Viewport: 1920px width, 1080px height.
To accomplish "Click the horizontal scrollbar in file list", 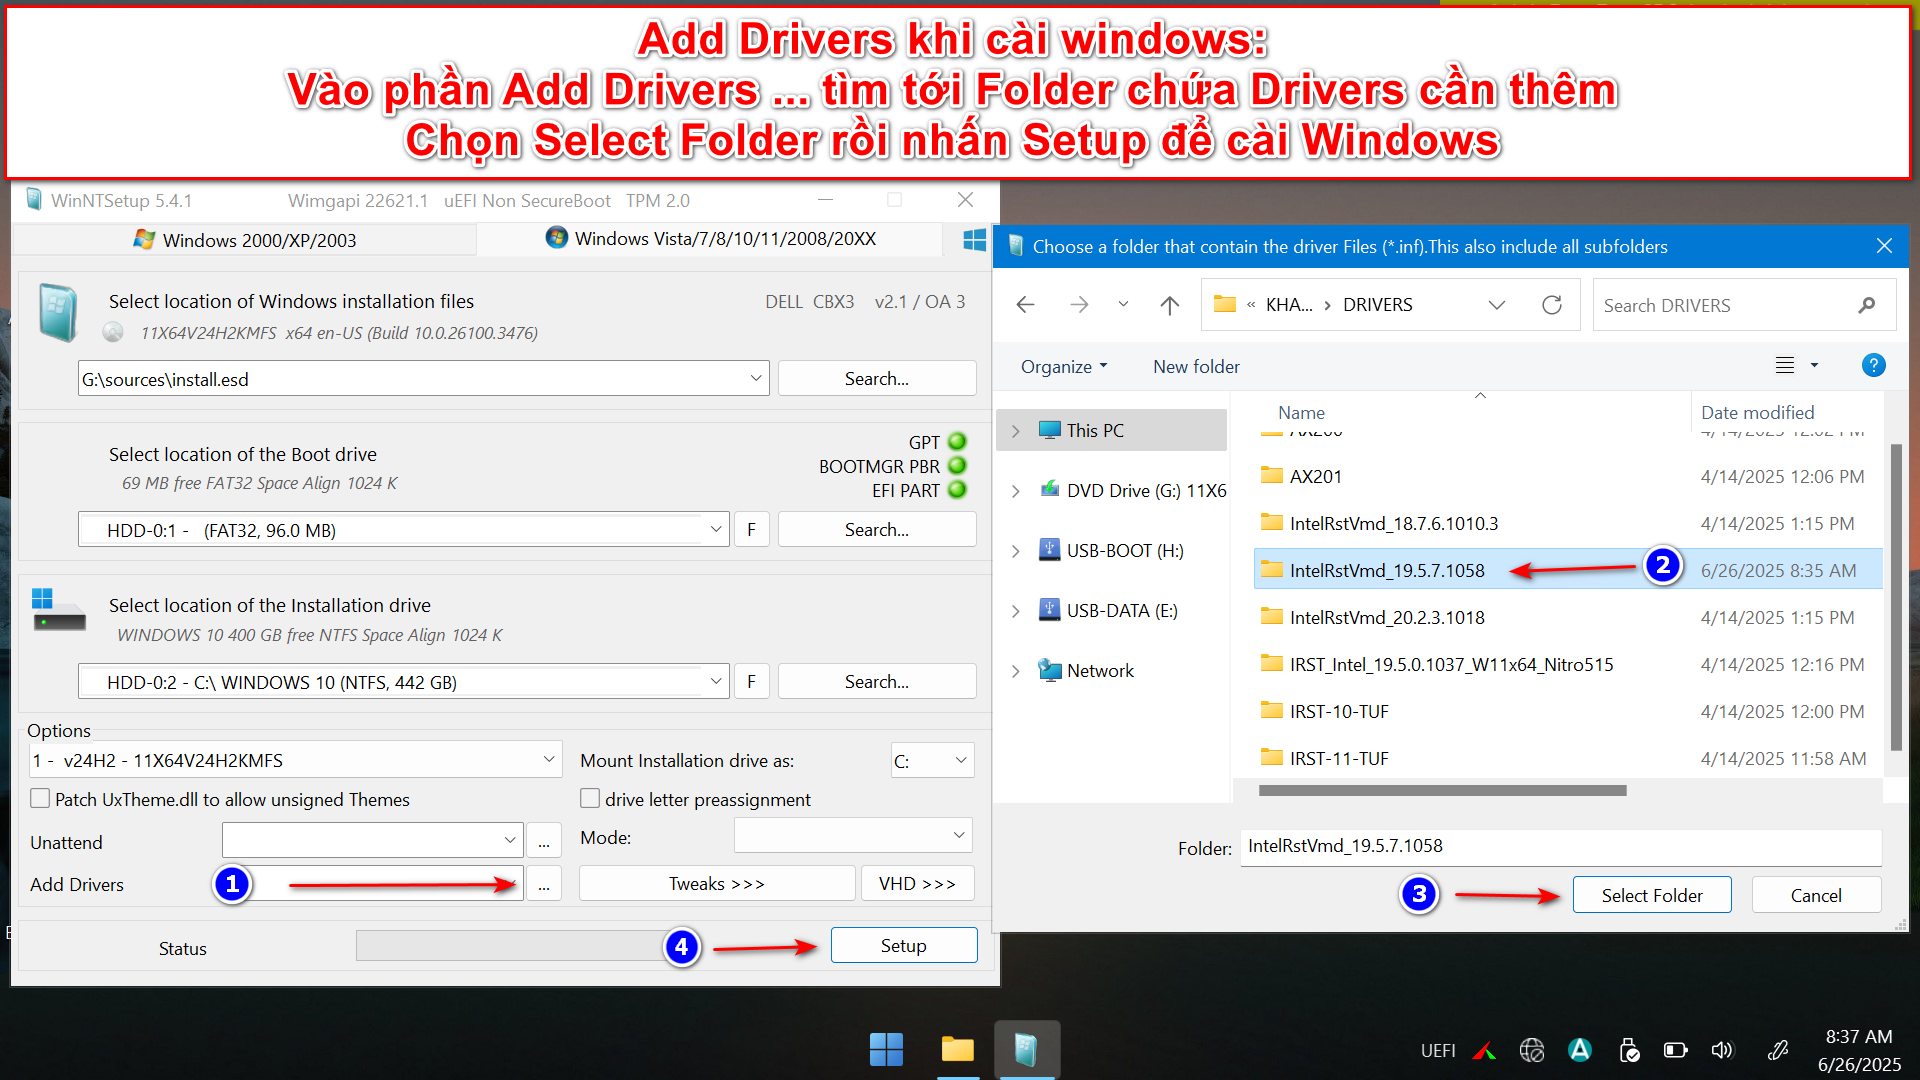I will point(1441,791).
